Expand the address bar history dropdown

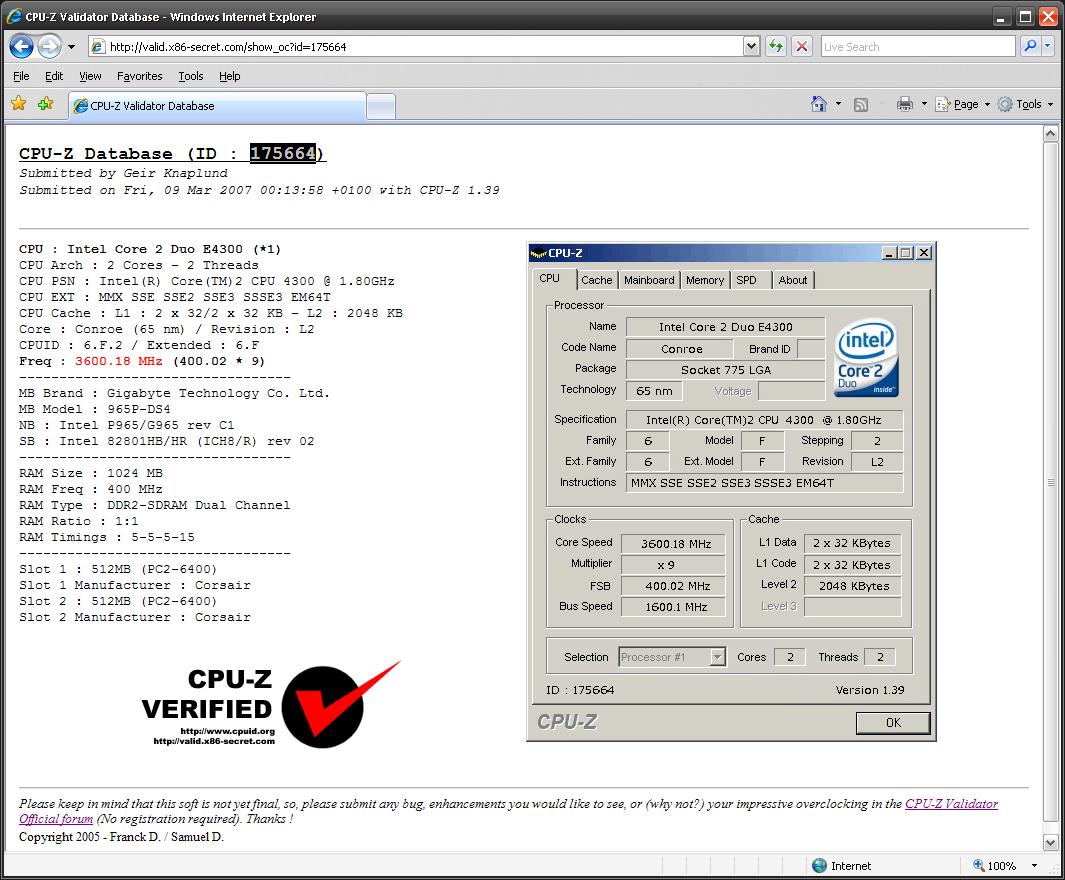pos(751,47)
